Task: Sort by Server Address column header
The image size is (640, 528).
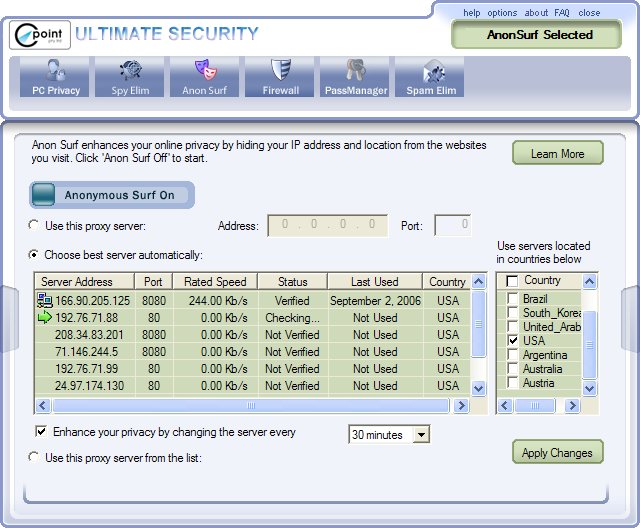Action: click(x=84, y=282)
